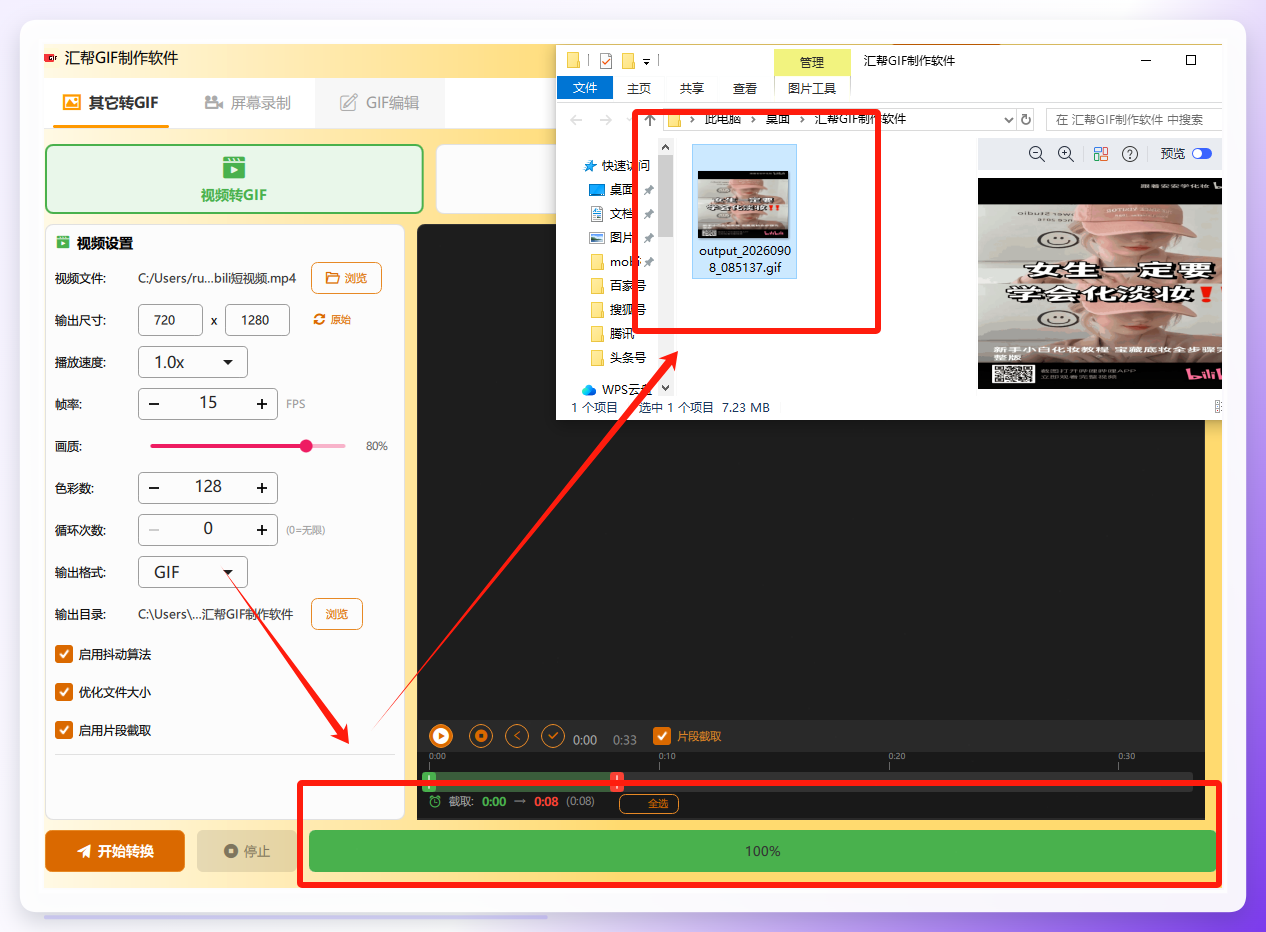Play the video preview
The width and height of the screenshot is (1266, 932).
pyautogui.click(x=440, y=736)
